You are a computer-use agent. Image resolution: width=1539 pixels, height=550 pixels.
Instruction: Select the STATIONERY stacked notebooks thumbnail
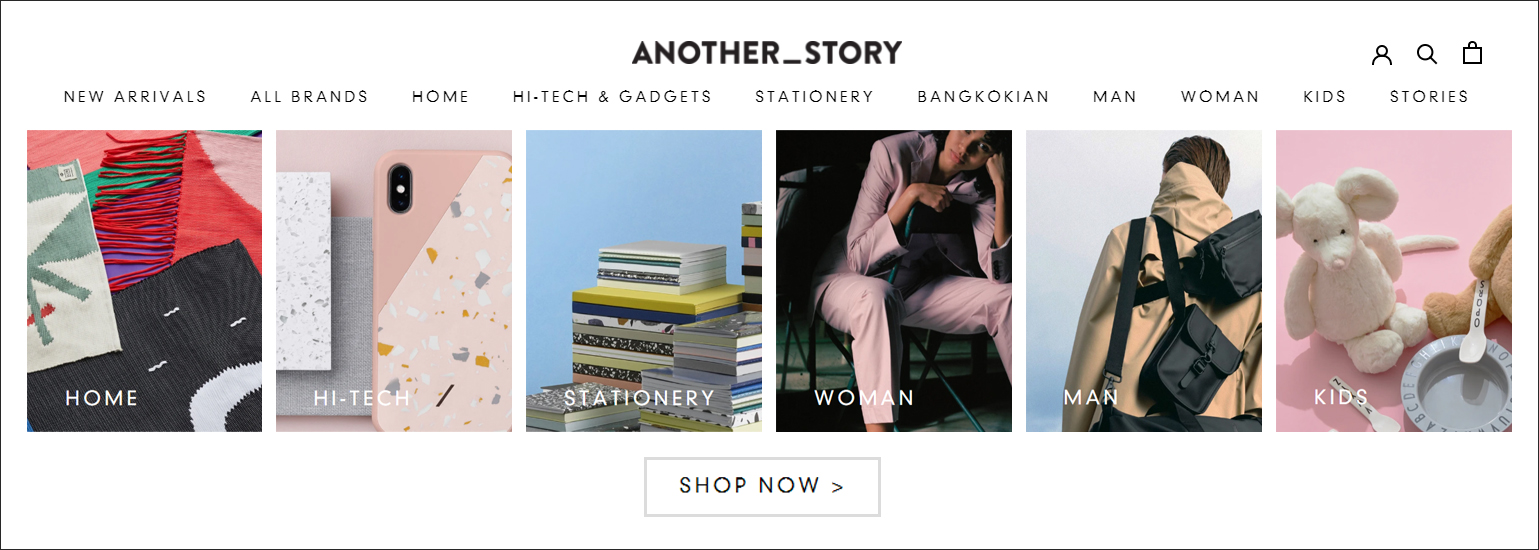[x=644, y=281]
